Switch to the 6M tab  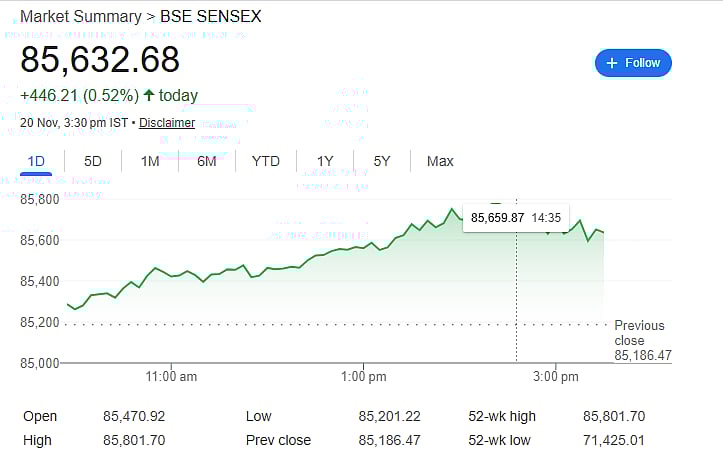click(207, 161)
